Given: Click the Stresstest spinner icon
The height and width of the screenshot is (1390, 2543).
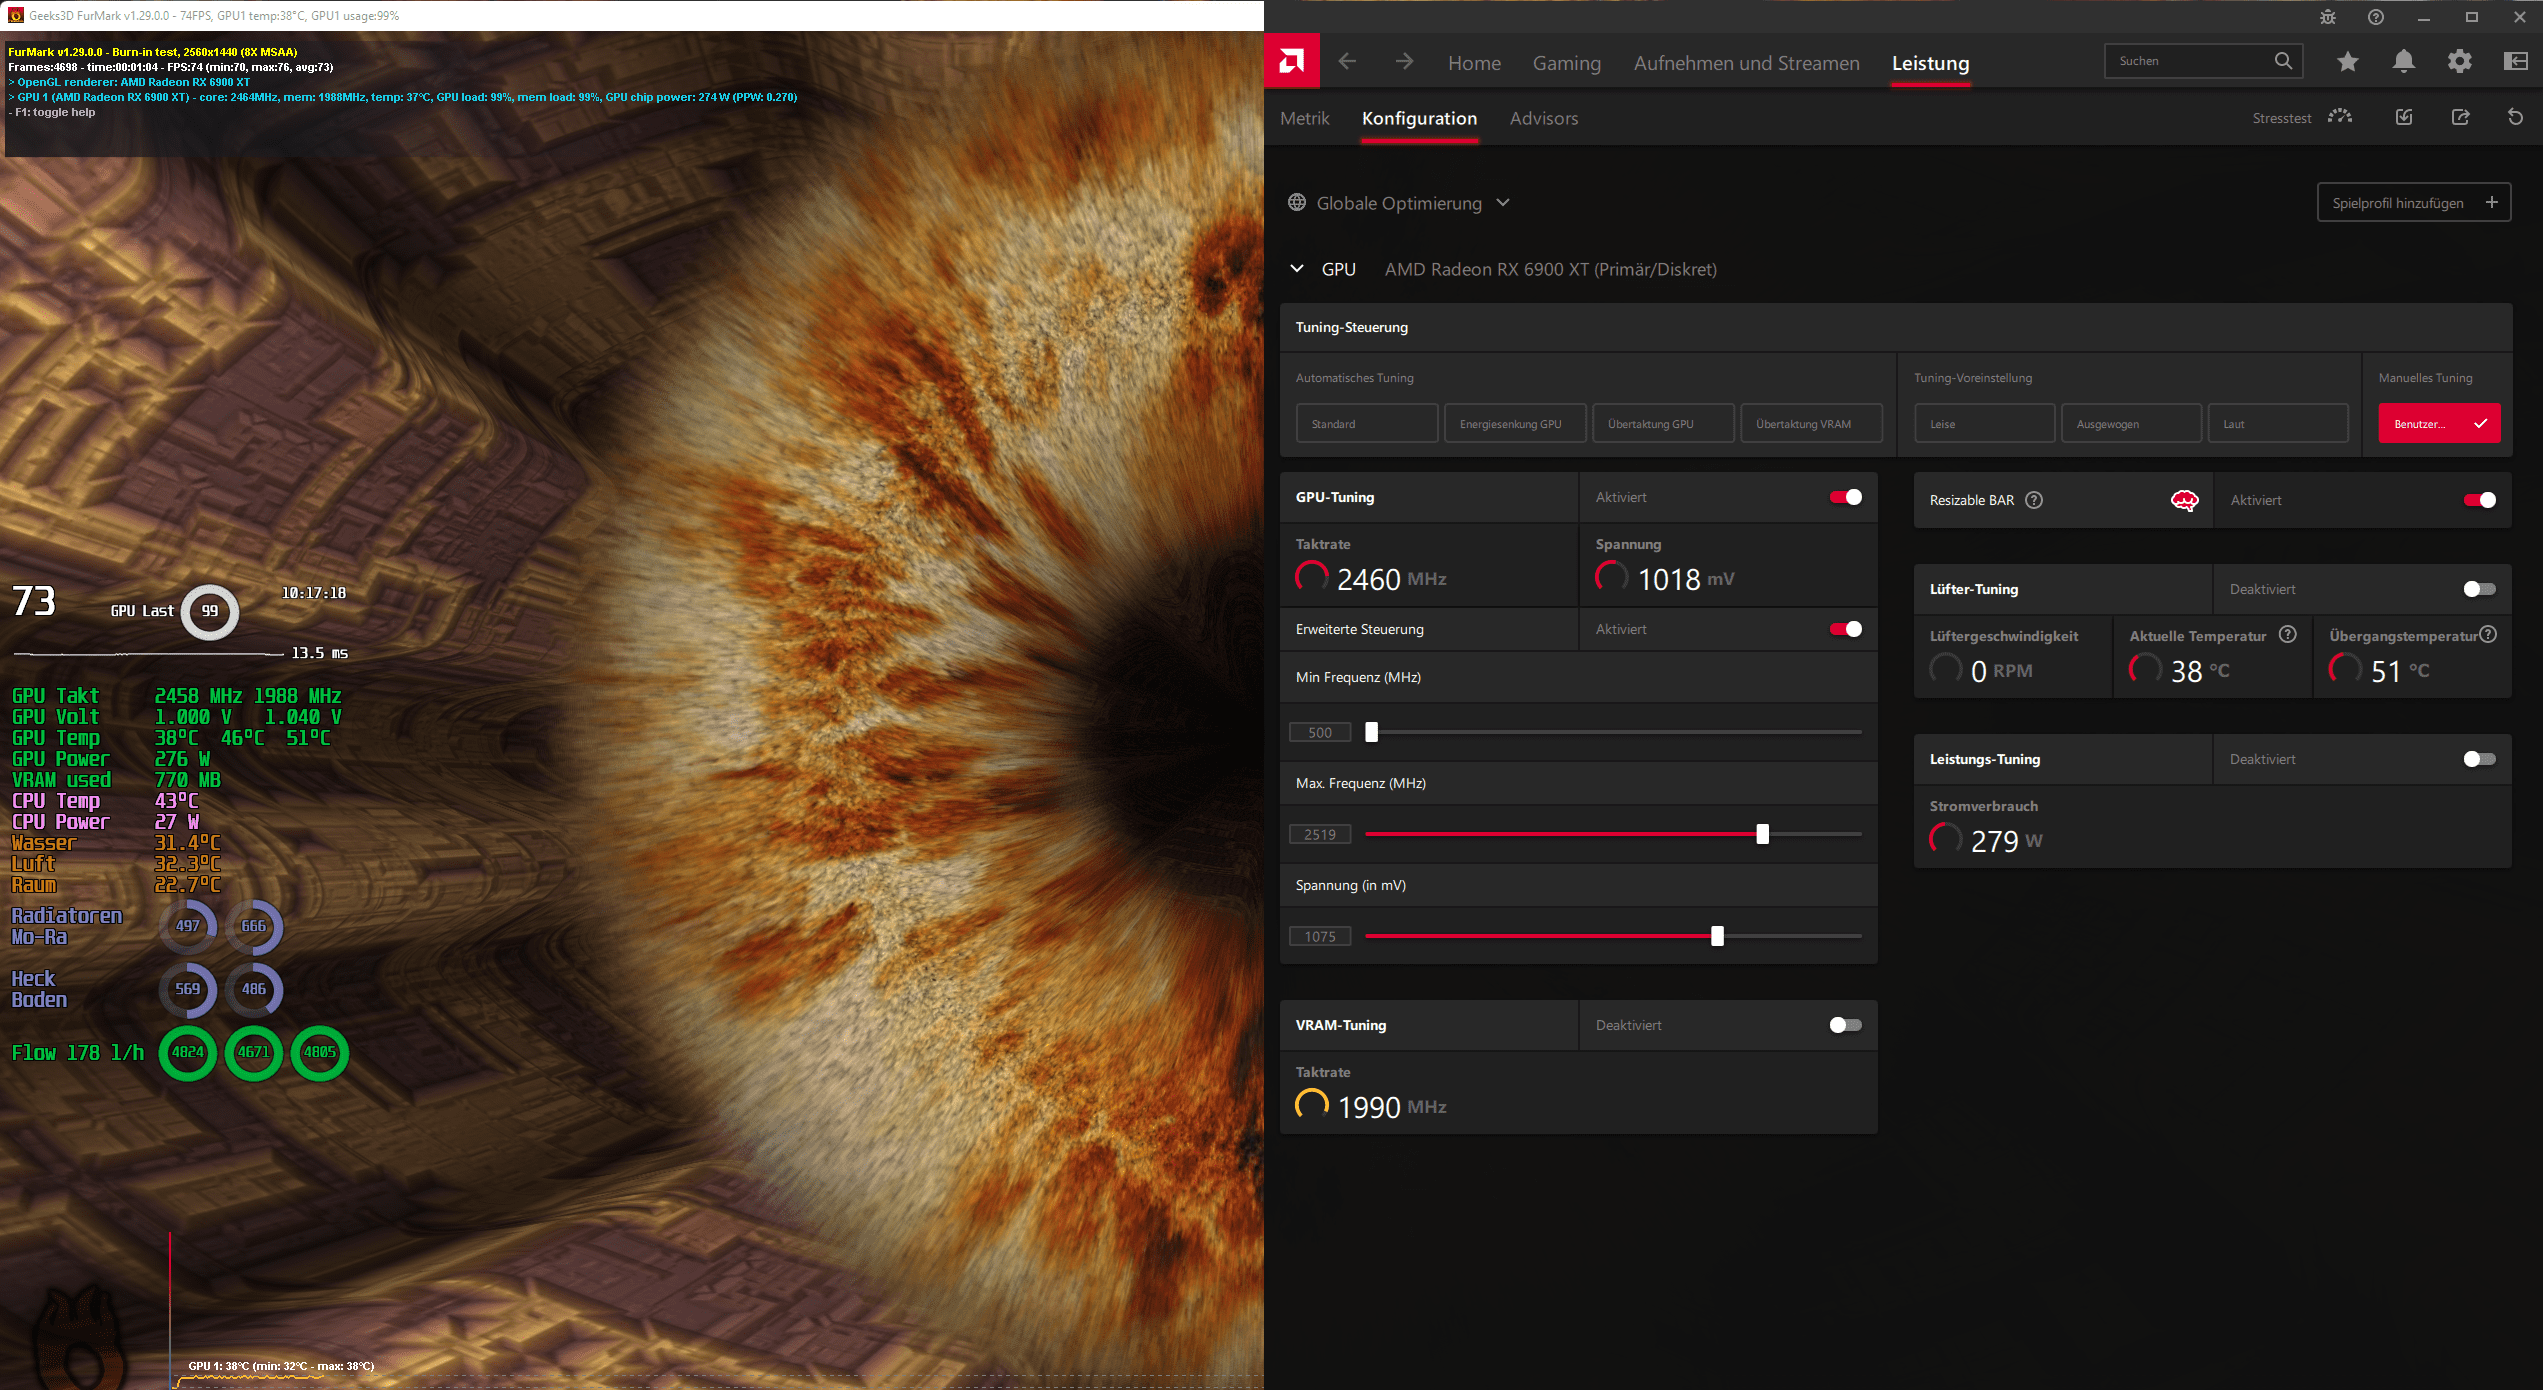Looking at the screenshot, I should tap(2340, 117).
